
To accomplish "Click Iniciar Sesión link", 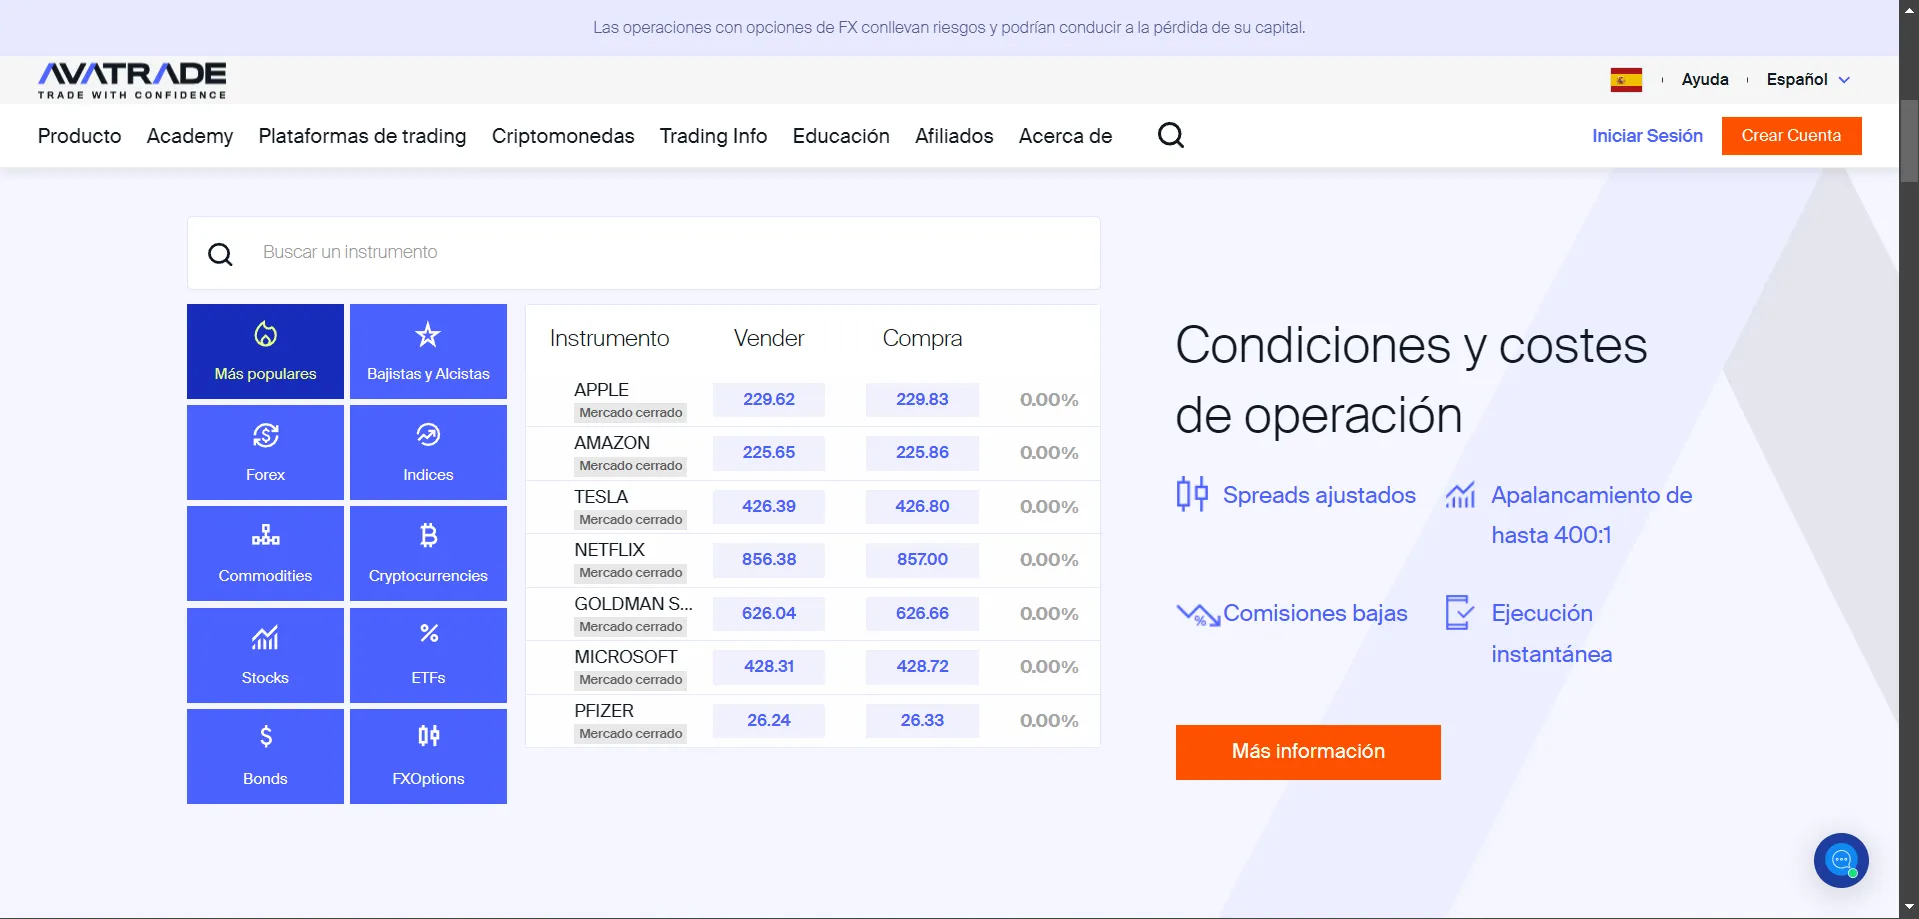I will [1647, 136].
